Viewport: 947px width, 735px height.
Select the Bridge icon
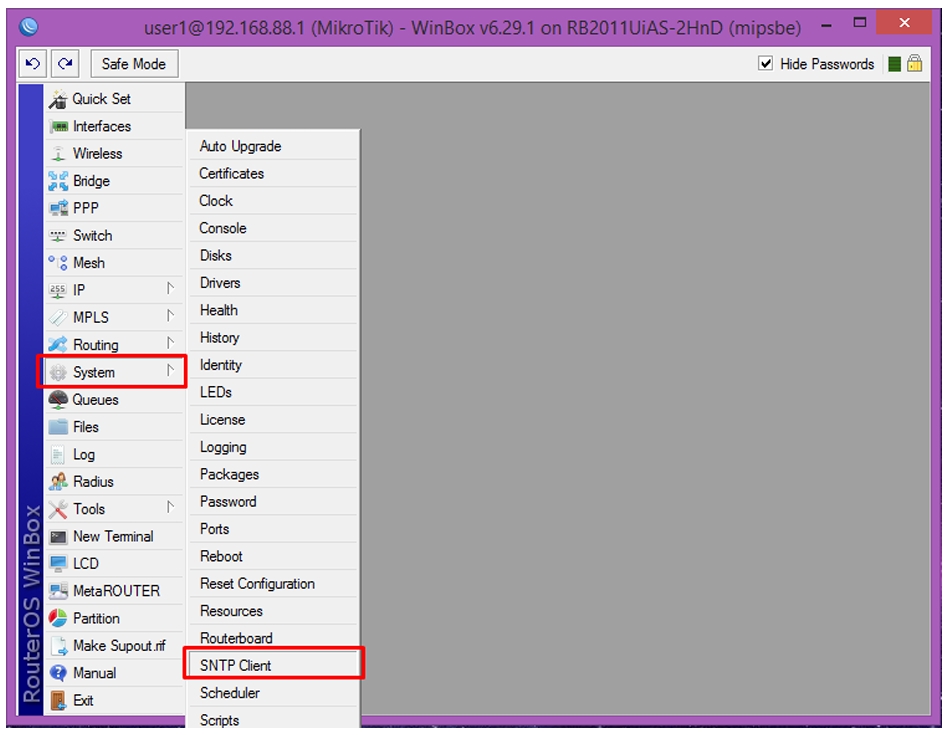click(x=58, y=181)
